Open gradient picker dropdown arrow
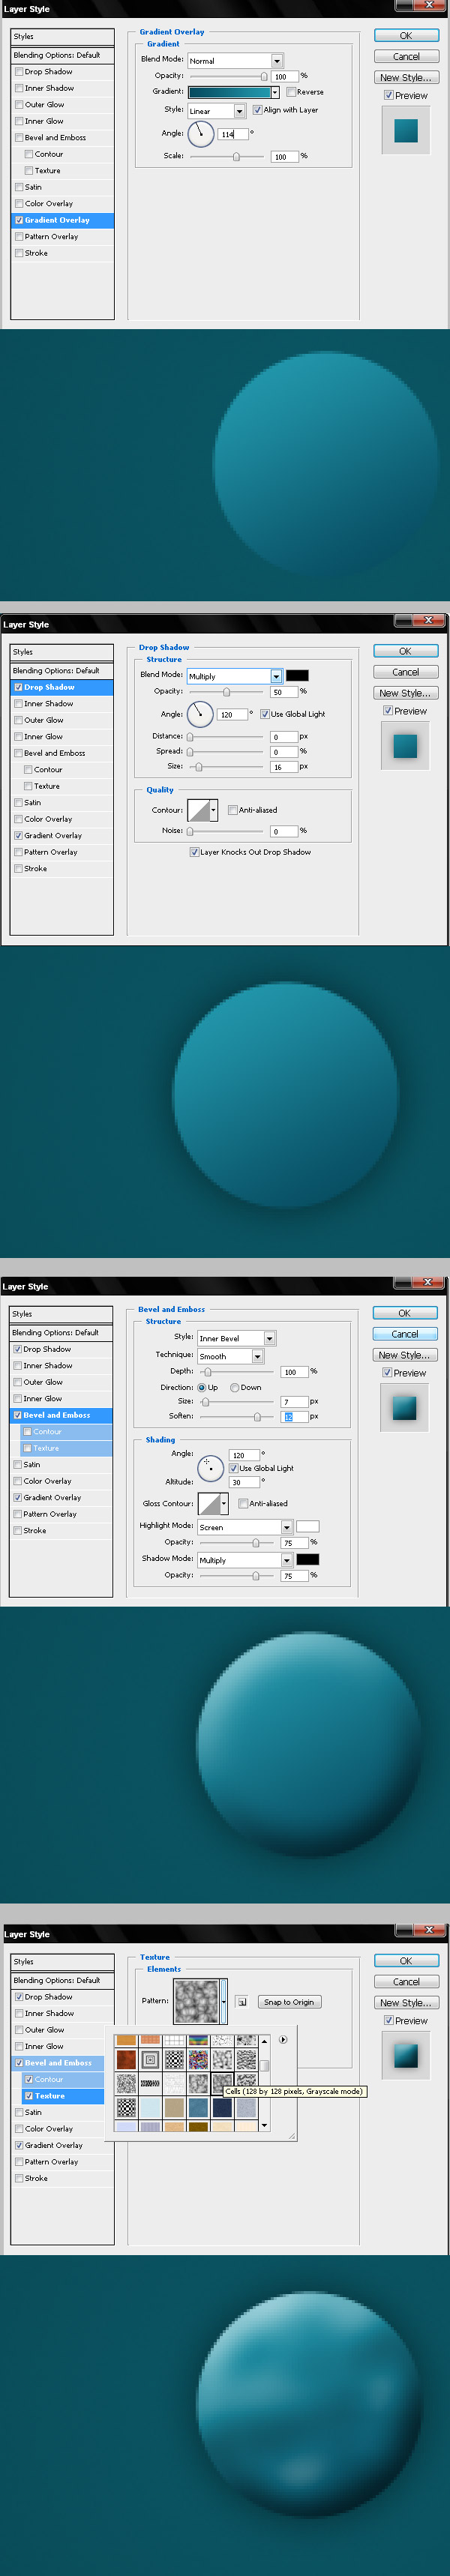This screenshot has height=2576, width=450. click(275, 92)
